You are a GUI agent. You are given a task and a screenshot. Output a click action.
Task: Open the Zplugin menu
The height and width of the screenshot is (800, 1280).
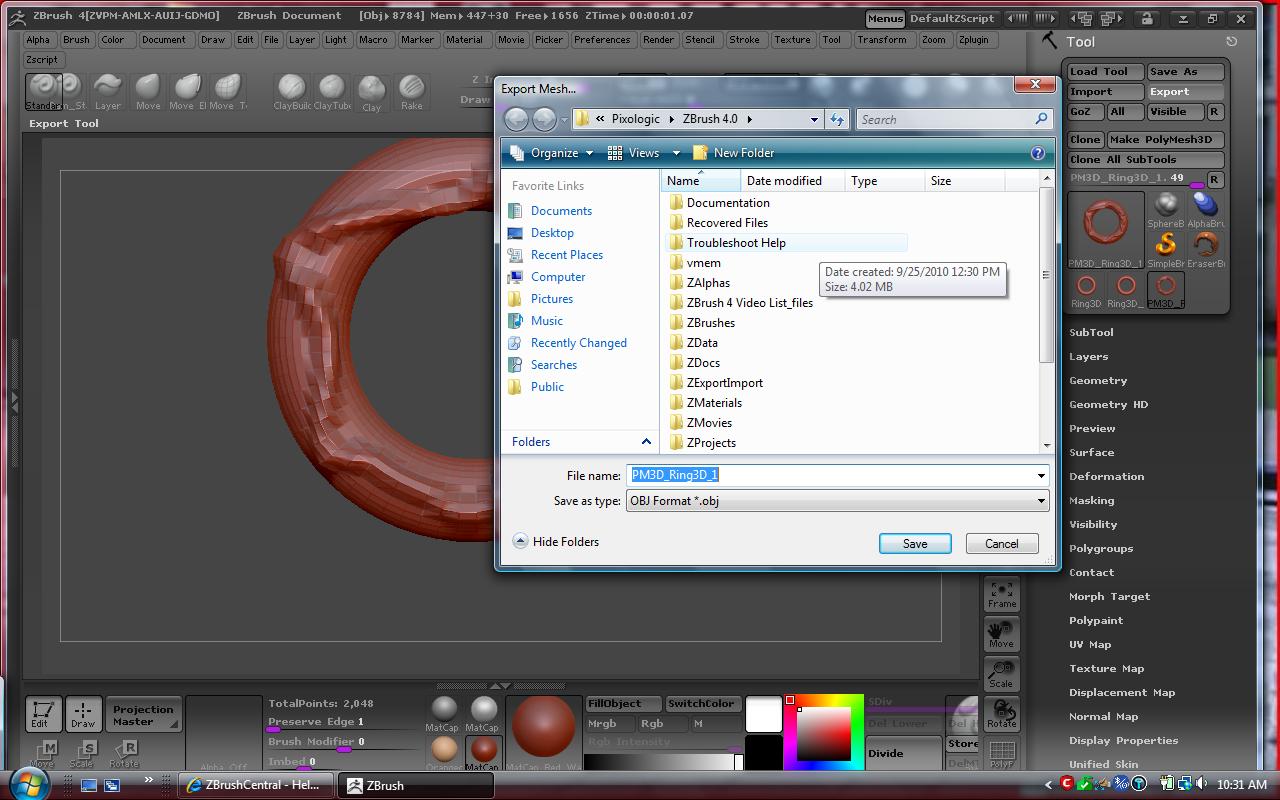coord(974,40)
